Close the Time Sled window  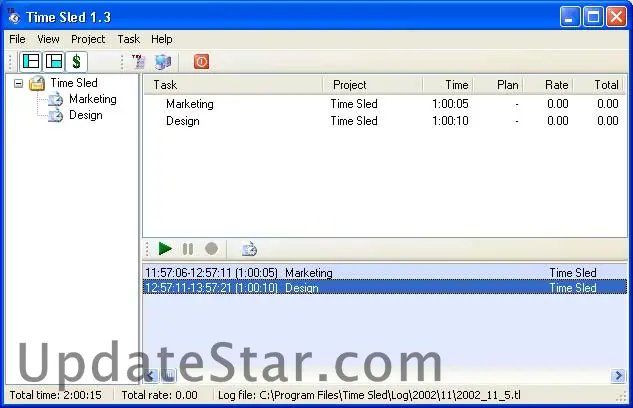[616, 17]
